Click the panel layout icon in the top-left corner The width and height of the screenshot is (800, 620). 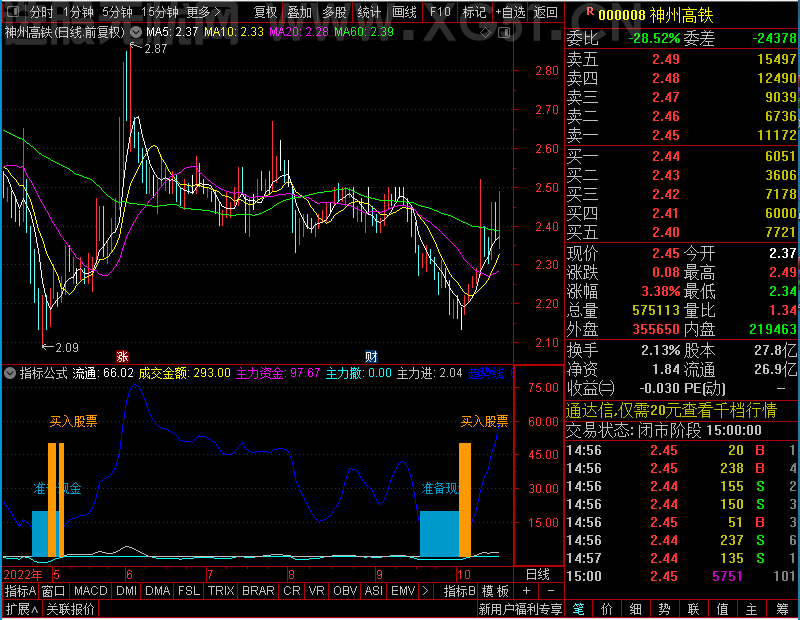click(13, 11)
